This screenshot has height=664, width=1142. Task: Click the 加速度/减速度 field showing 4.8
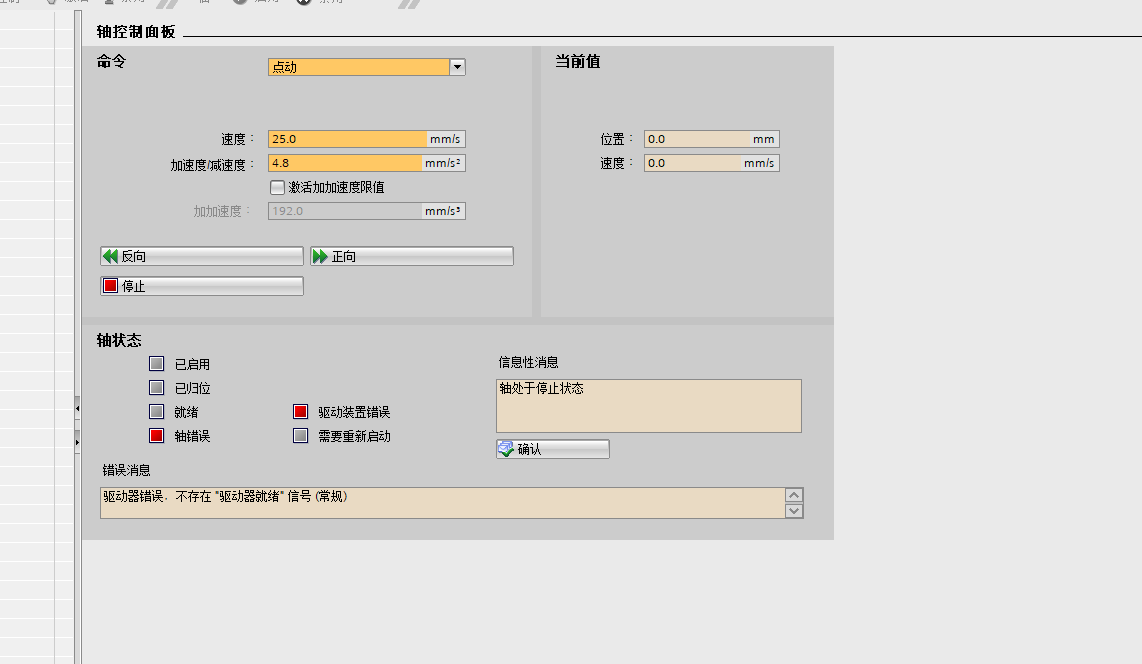coord(345,164)
